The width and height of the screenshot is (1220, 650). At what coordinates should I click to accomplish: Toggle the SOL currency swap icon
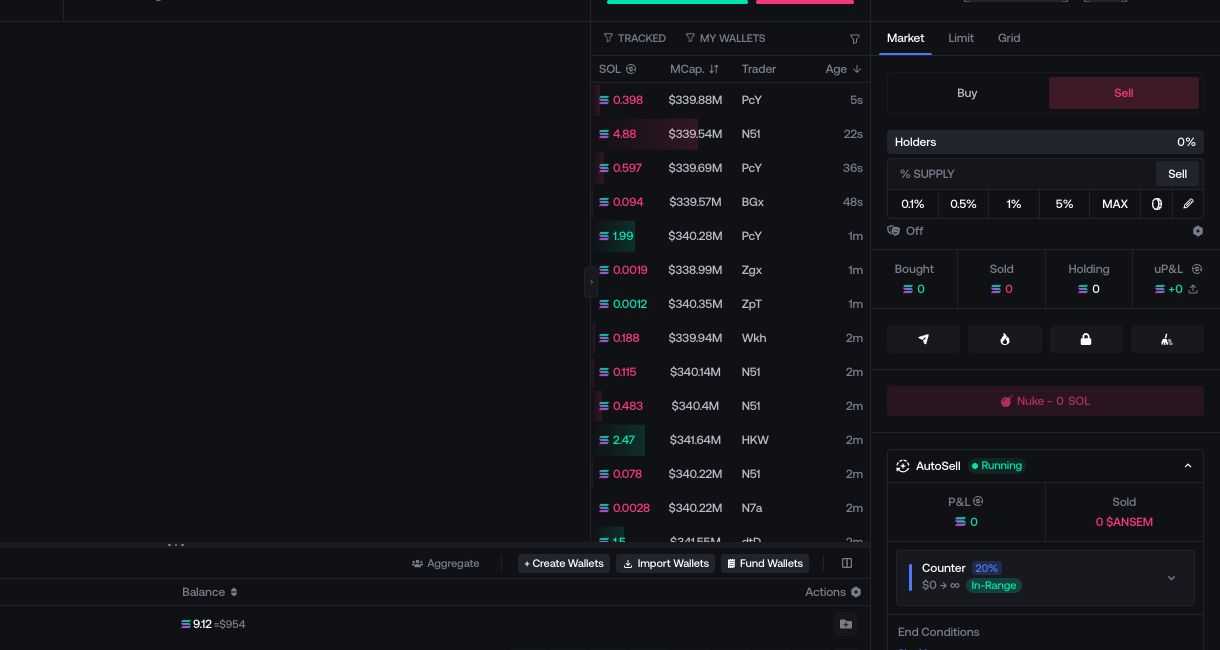631,69
